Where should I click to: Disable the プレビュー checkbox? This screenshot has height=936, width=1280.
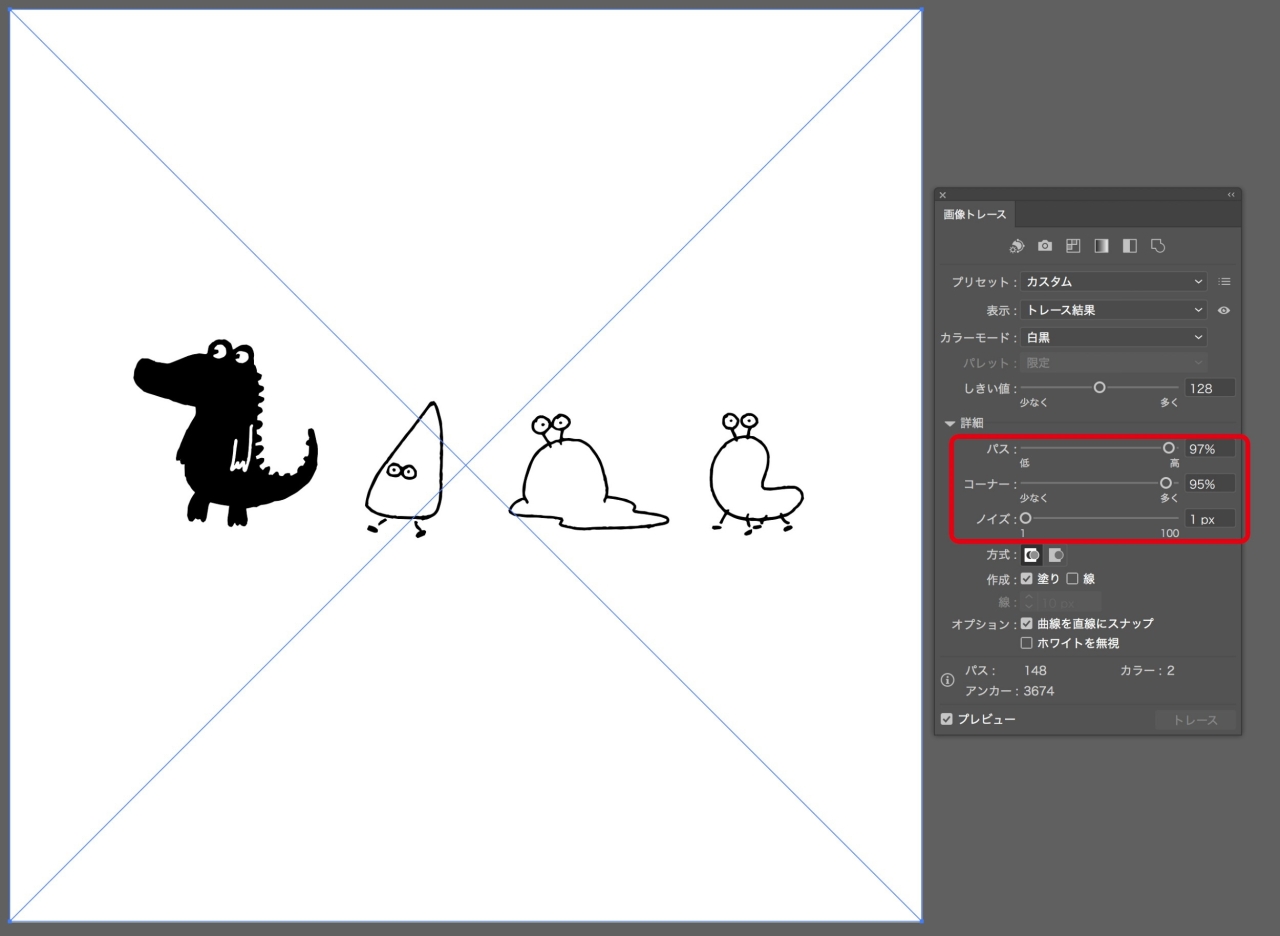tap(947, 719)
